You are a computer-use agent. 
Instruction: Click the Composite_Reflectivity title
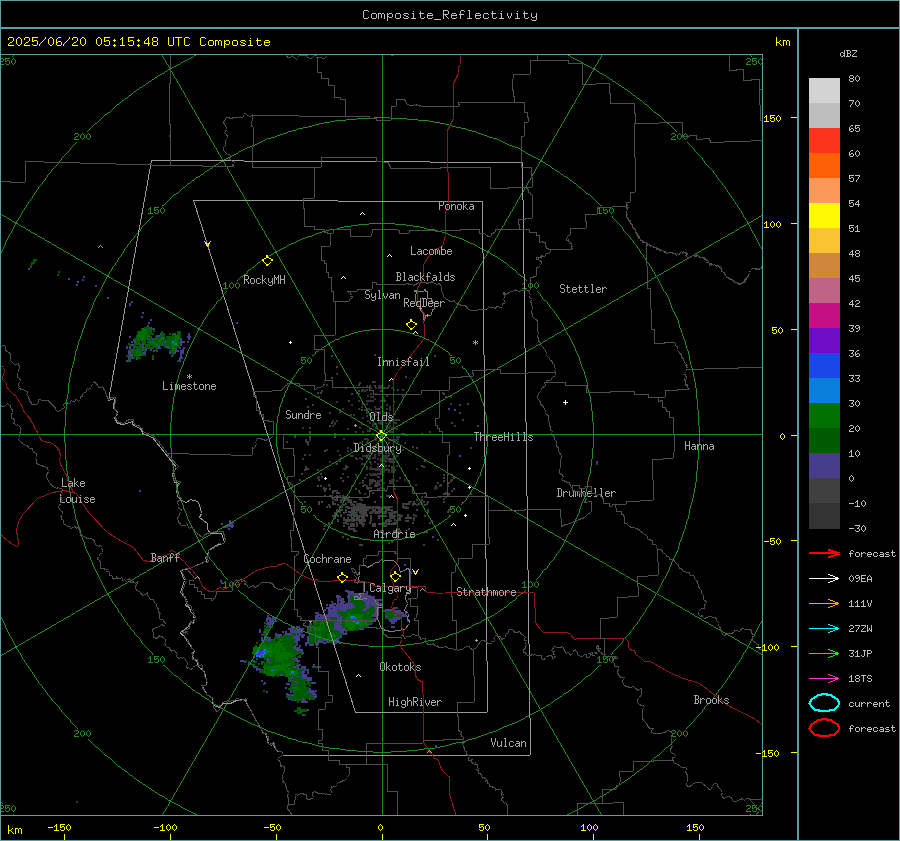(x=449, y=15)
